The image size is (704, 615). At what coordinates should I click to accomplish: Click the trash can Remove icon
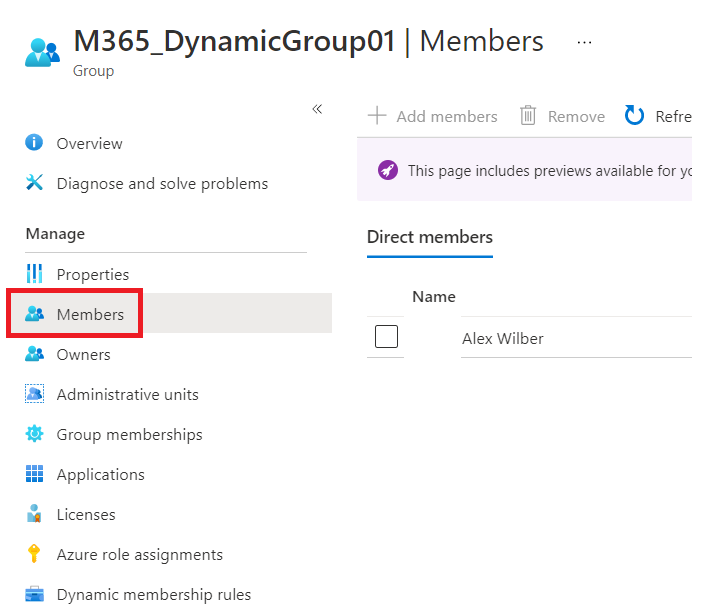(528, 115)
